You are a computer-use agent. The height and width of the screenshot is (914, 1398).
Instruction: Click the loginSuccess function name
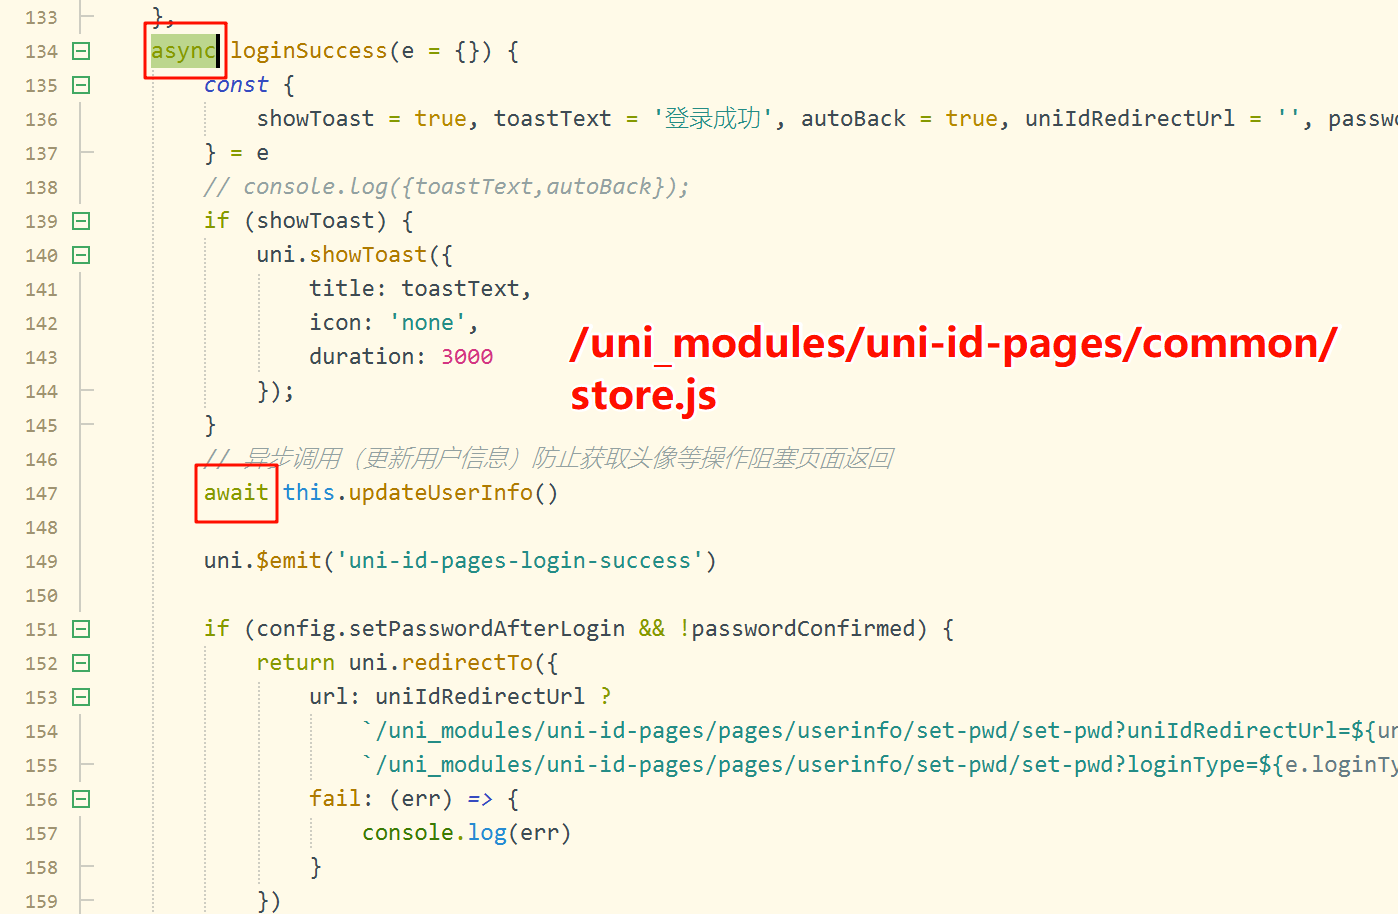point(309,51)
